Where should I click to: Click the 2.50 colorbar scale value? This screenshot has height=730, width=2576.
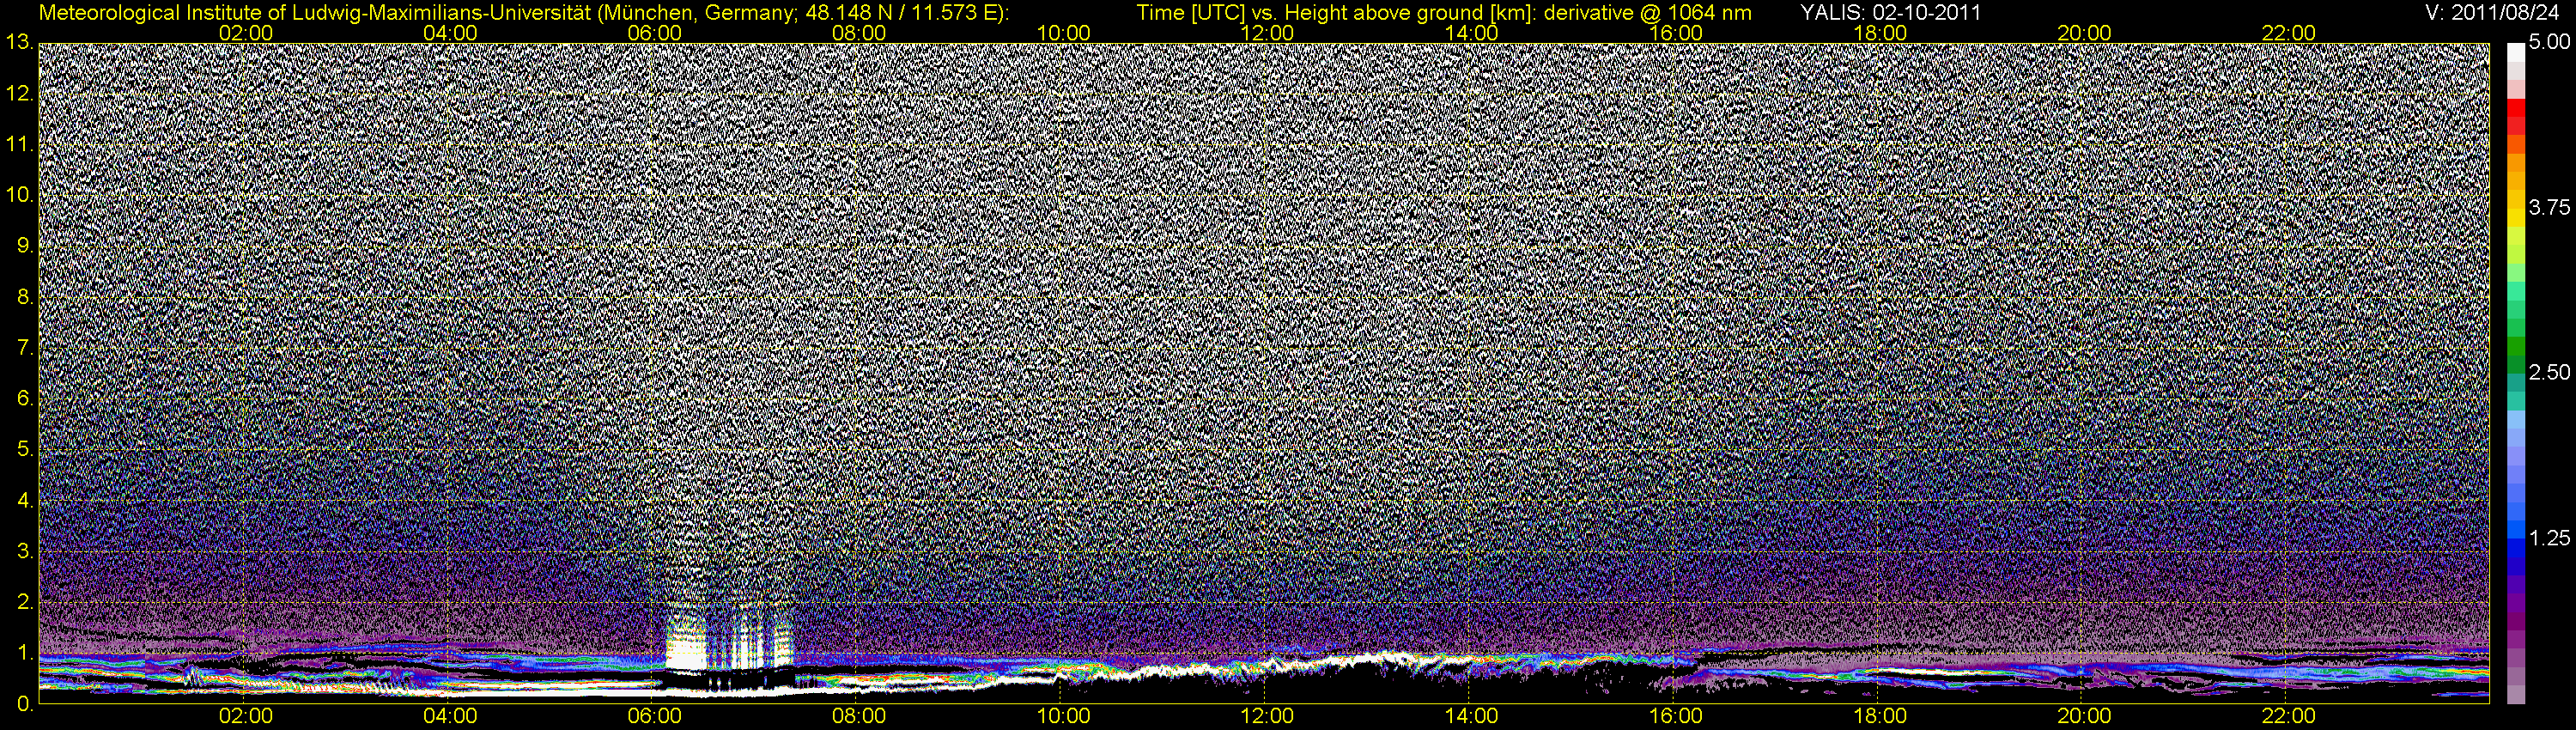tap(2549, 372)
